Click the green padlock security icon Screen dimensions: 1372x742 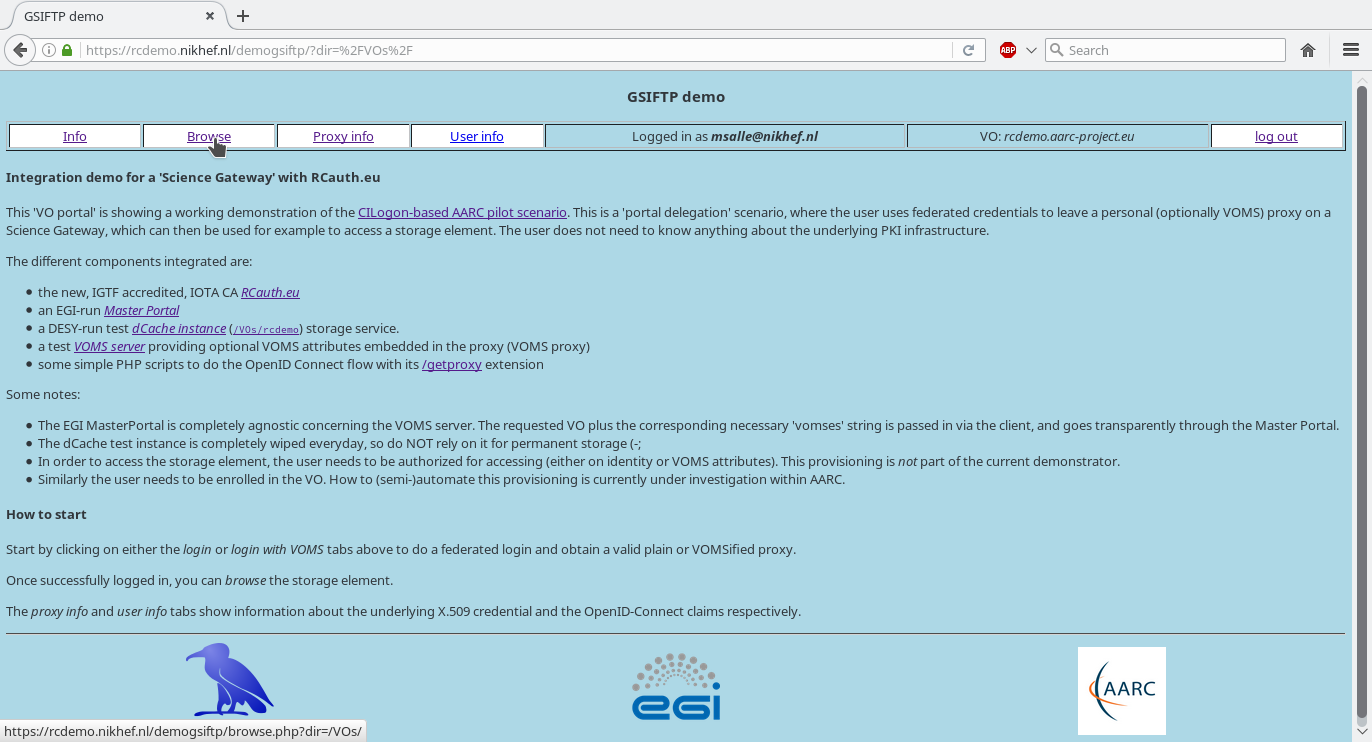[x=67, y=50]
